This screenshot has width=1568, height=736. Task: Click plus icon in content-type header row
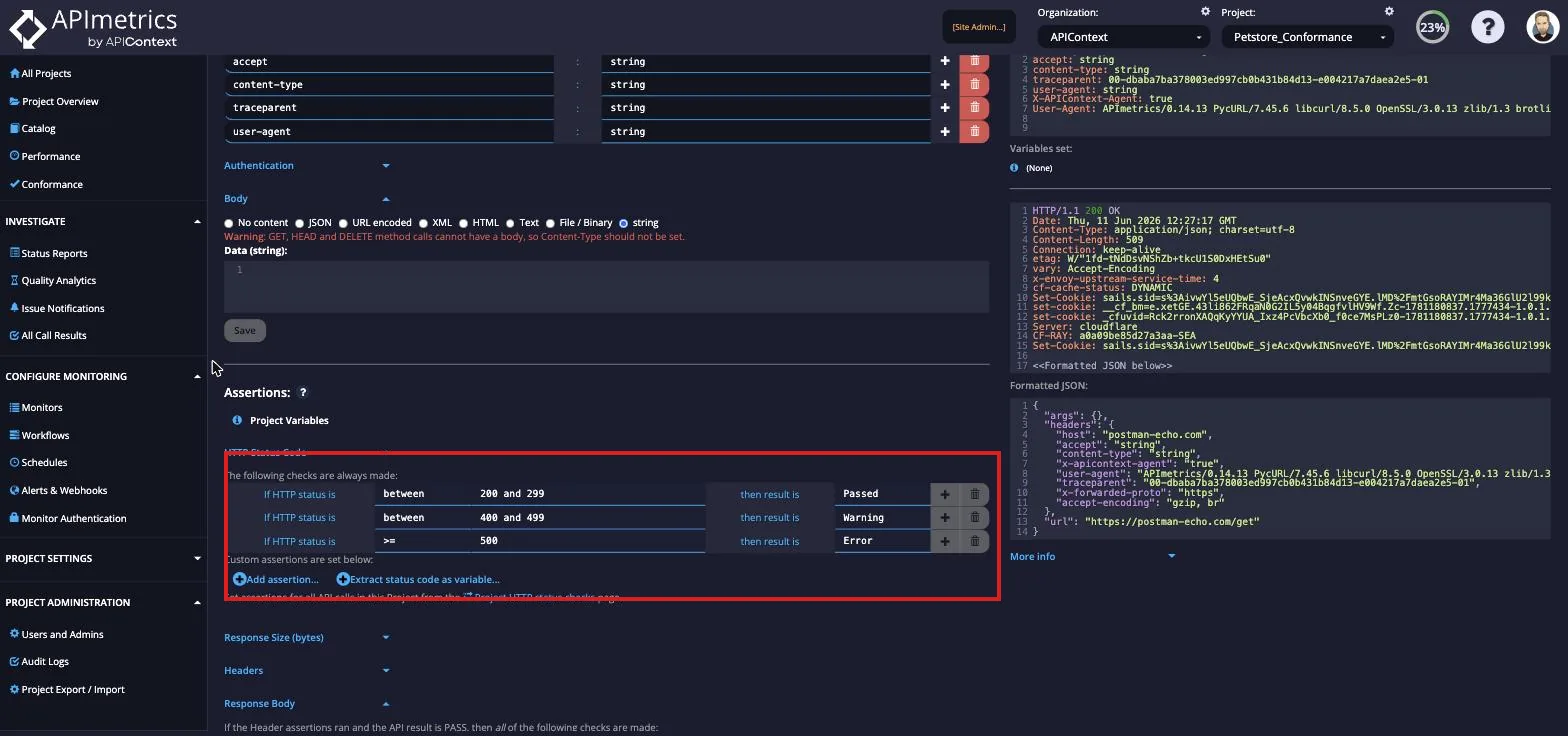tap(945, 85)
